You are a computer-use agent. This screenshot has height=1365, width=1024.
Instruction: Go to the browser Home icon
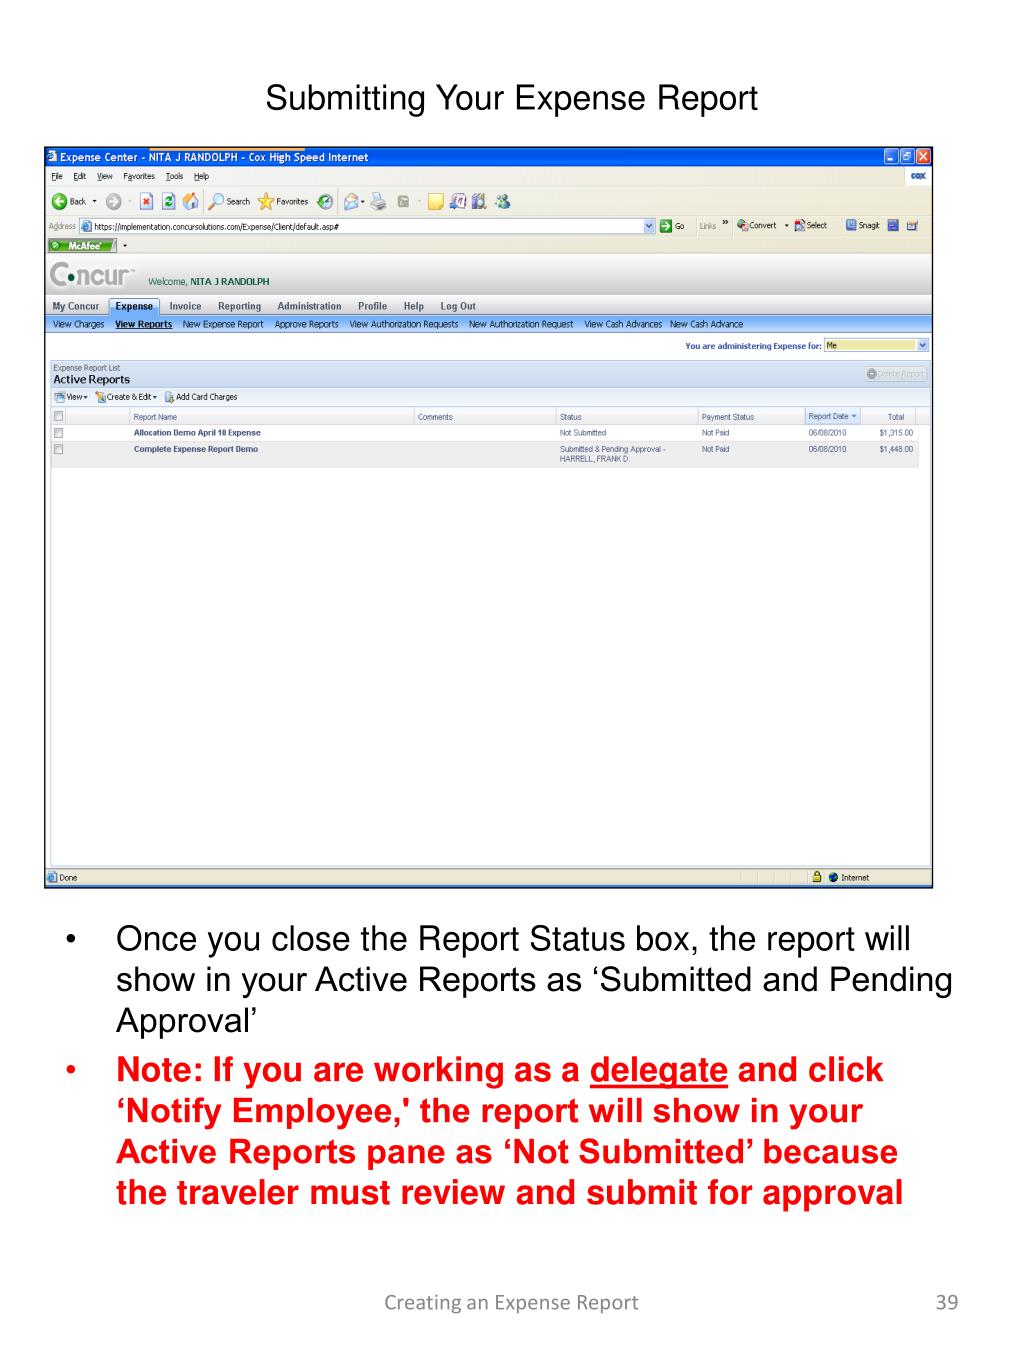(x=191, y=201)
